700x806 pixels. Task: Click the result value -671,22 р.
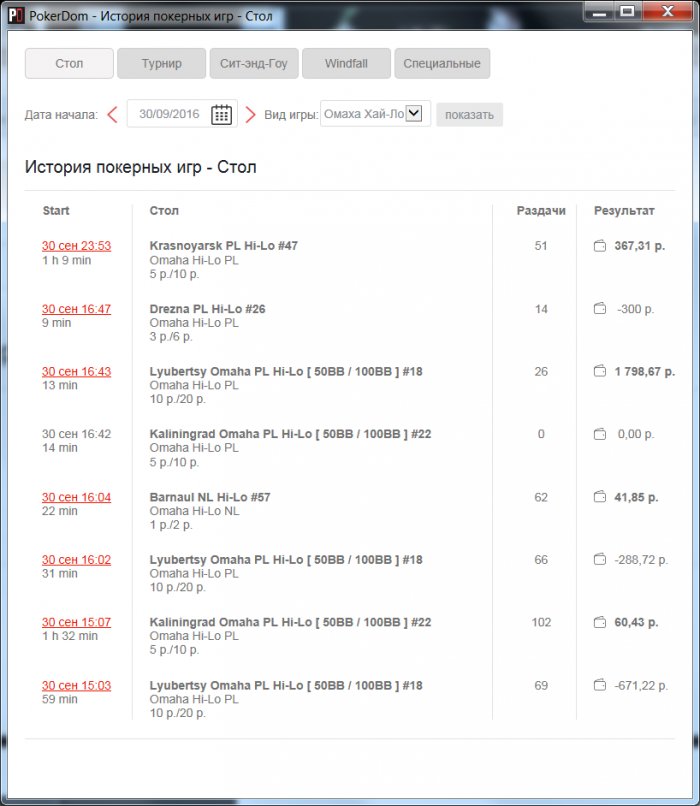(x=641, y=685)
